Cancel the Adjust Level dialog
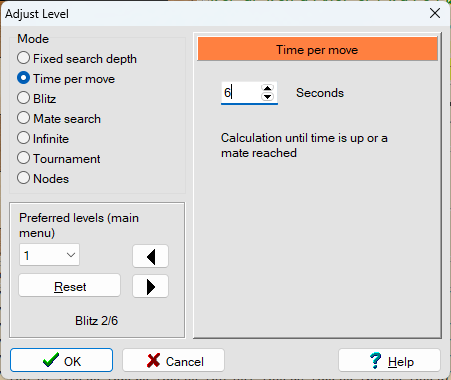Viewport: 451px width, 380px height. (x=173, y=360)
